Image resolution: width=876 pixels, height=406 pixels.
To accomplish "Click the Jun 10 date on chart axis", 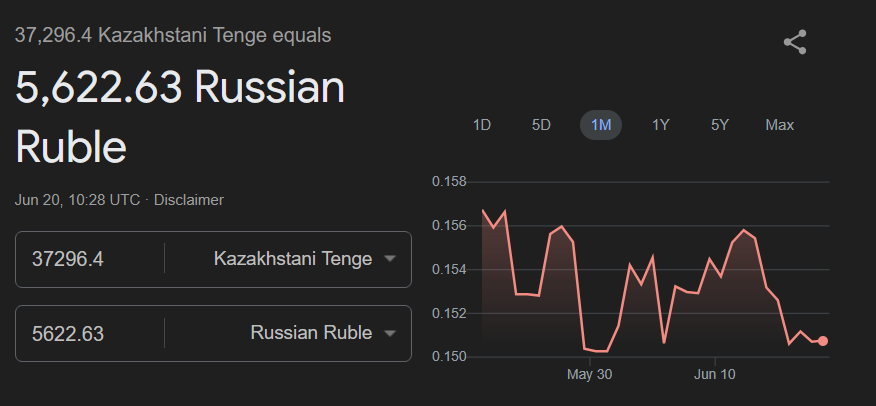I will coord(715,375).
